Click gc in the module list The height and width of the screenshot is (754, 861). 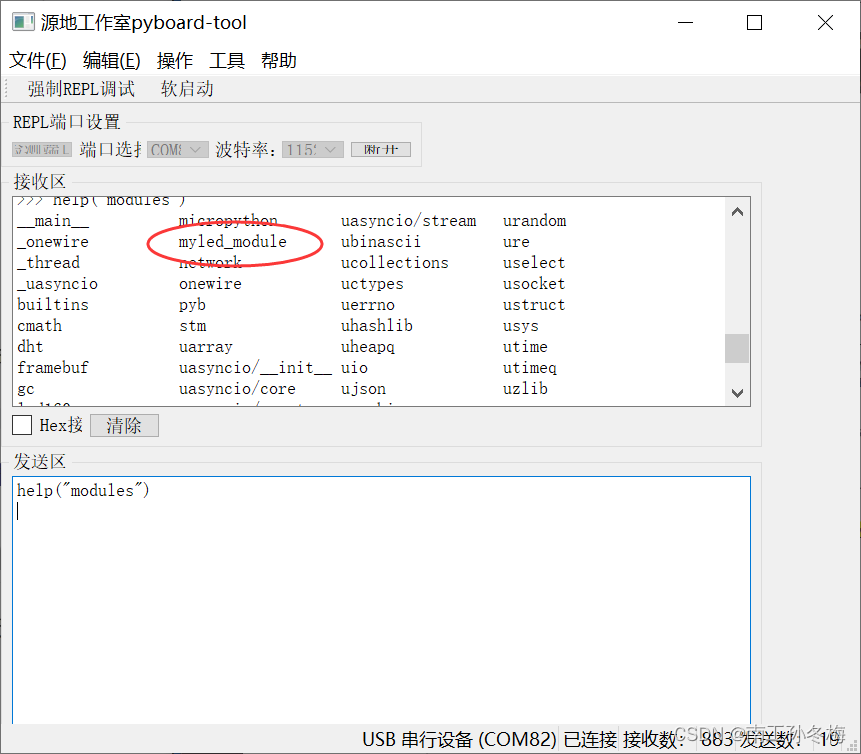click(26, 389)
